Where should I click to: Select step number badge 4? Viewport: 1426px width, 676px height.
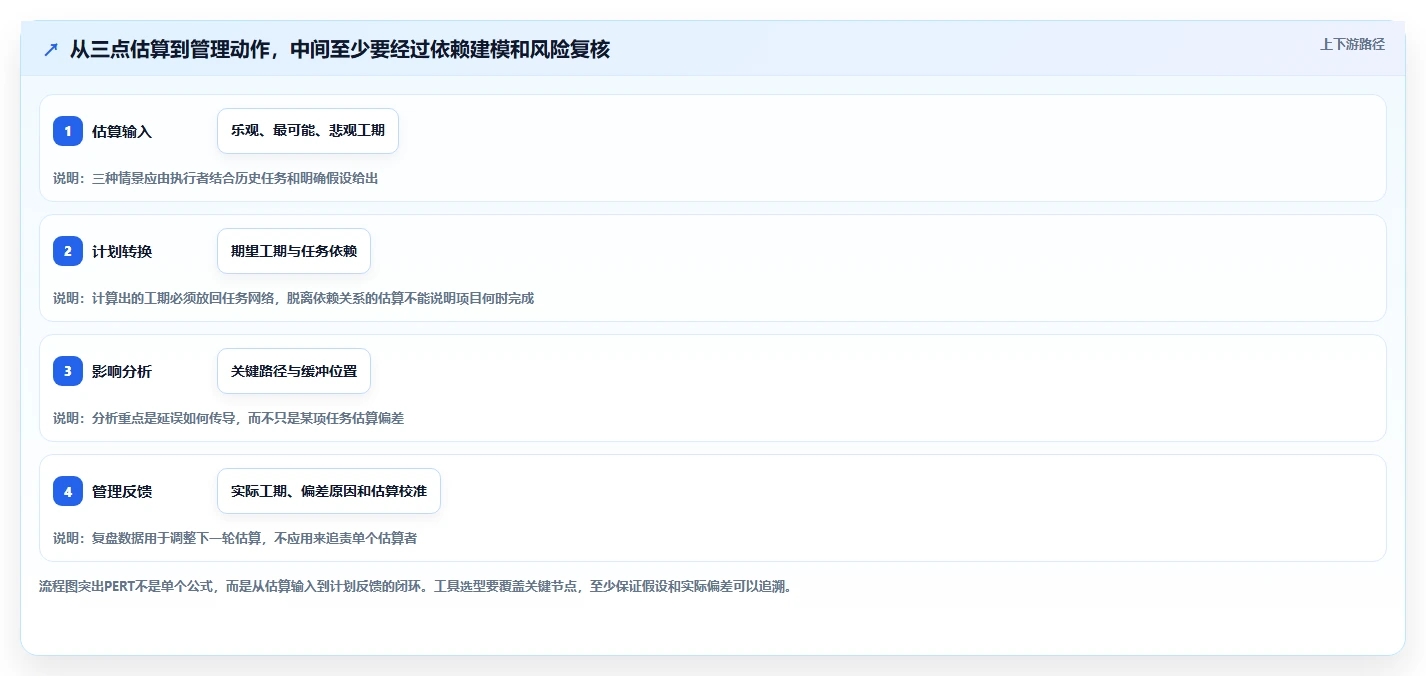click(68, 491)
